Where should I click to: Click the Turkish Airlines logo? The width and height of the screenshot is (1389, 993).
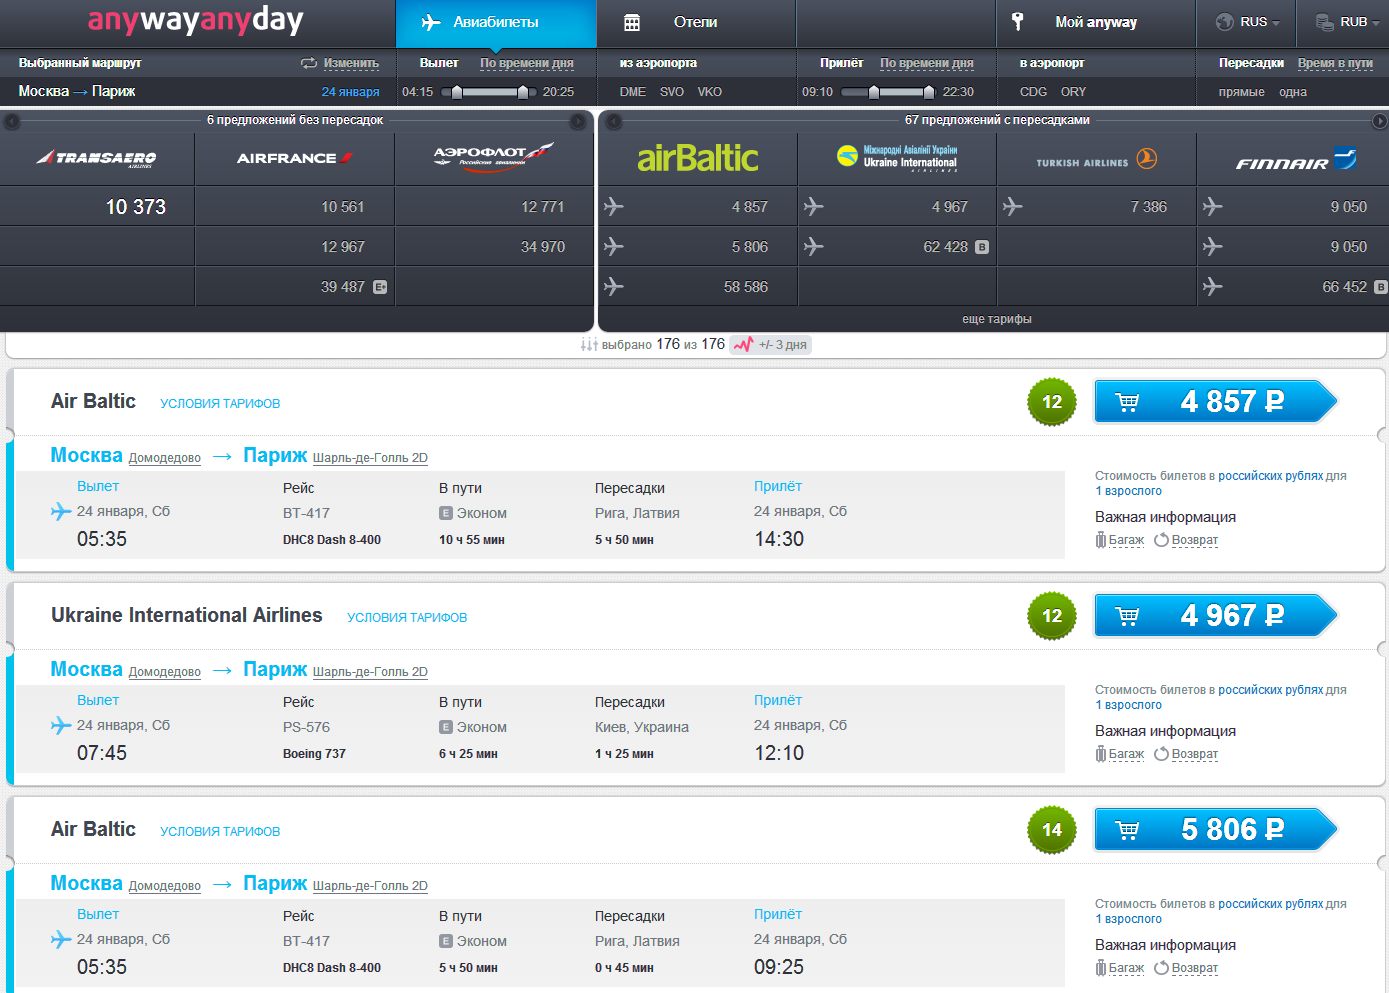(1096, 159)
